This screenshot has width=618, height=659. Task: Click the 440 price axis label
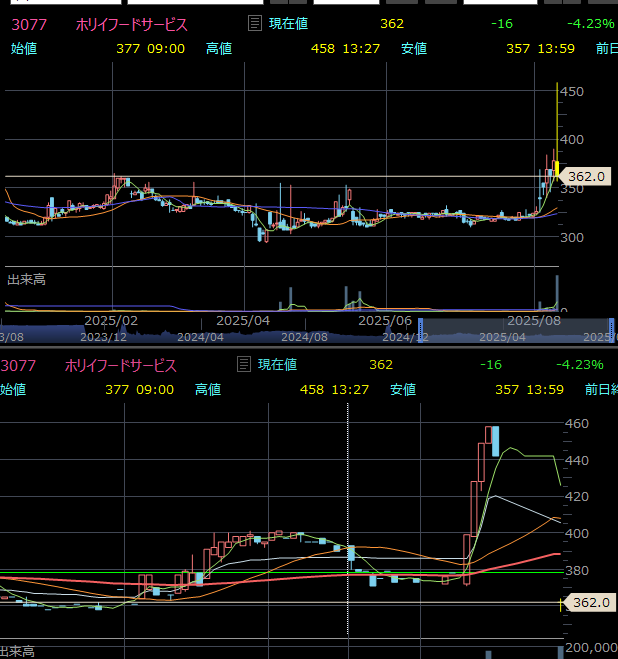[577, 460]
